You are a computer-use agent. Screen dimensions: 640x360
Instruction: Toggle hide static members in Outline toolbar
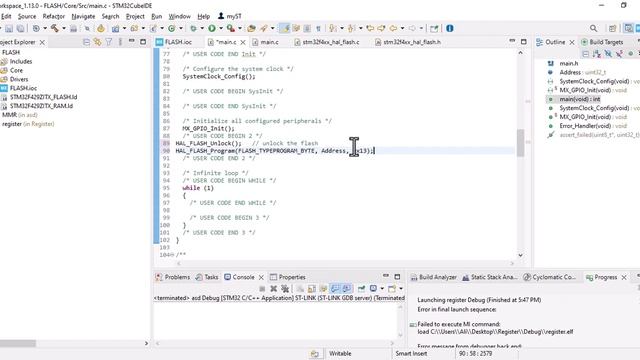[x=619, y=54]
